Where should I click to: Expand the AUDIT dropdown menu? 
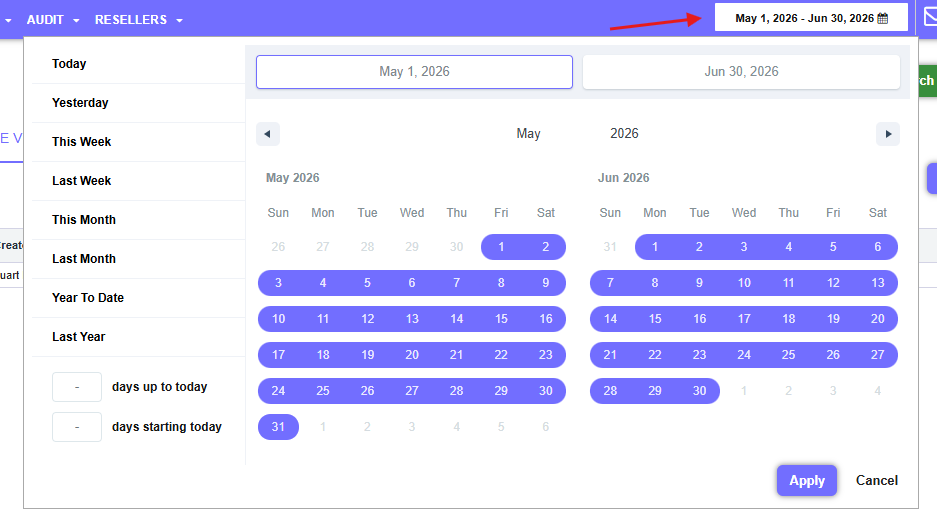click(53, 20)
